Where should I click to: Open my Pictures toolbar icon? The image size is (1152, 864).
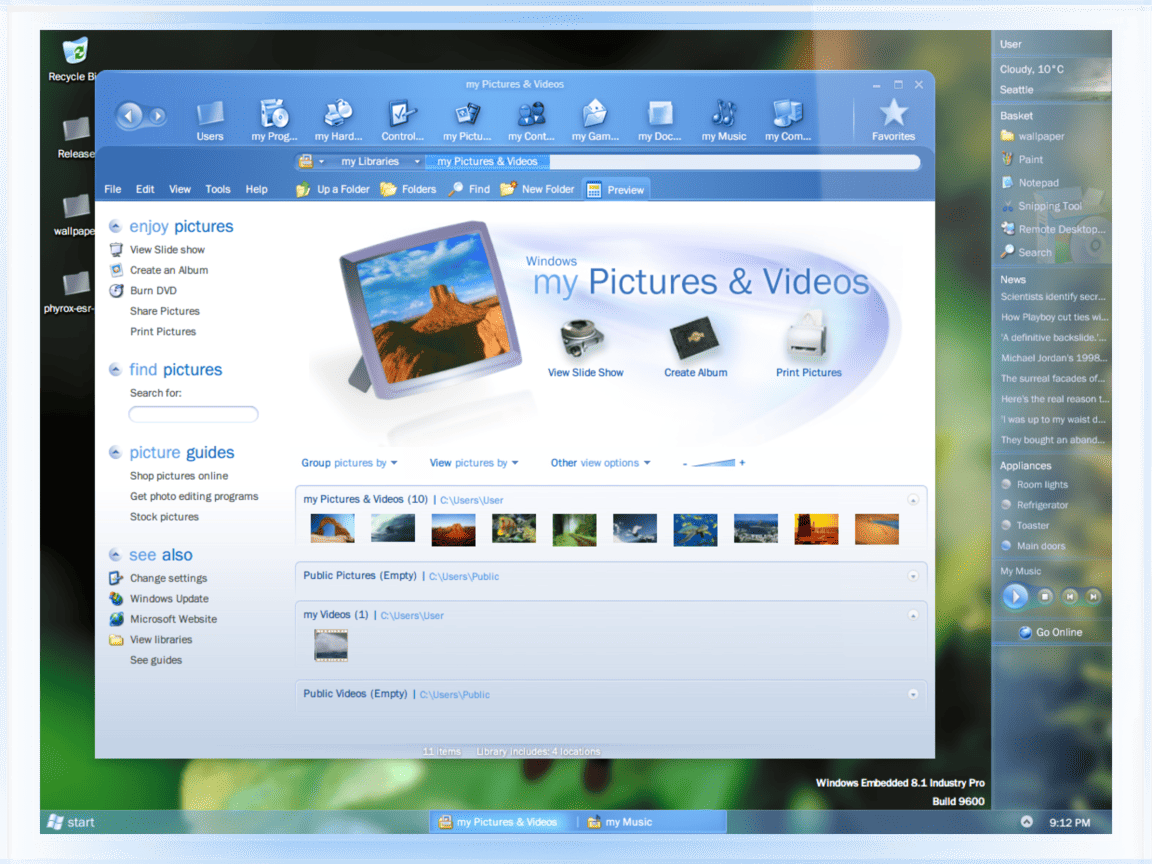(x=467, y=121)
